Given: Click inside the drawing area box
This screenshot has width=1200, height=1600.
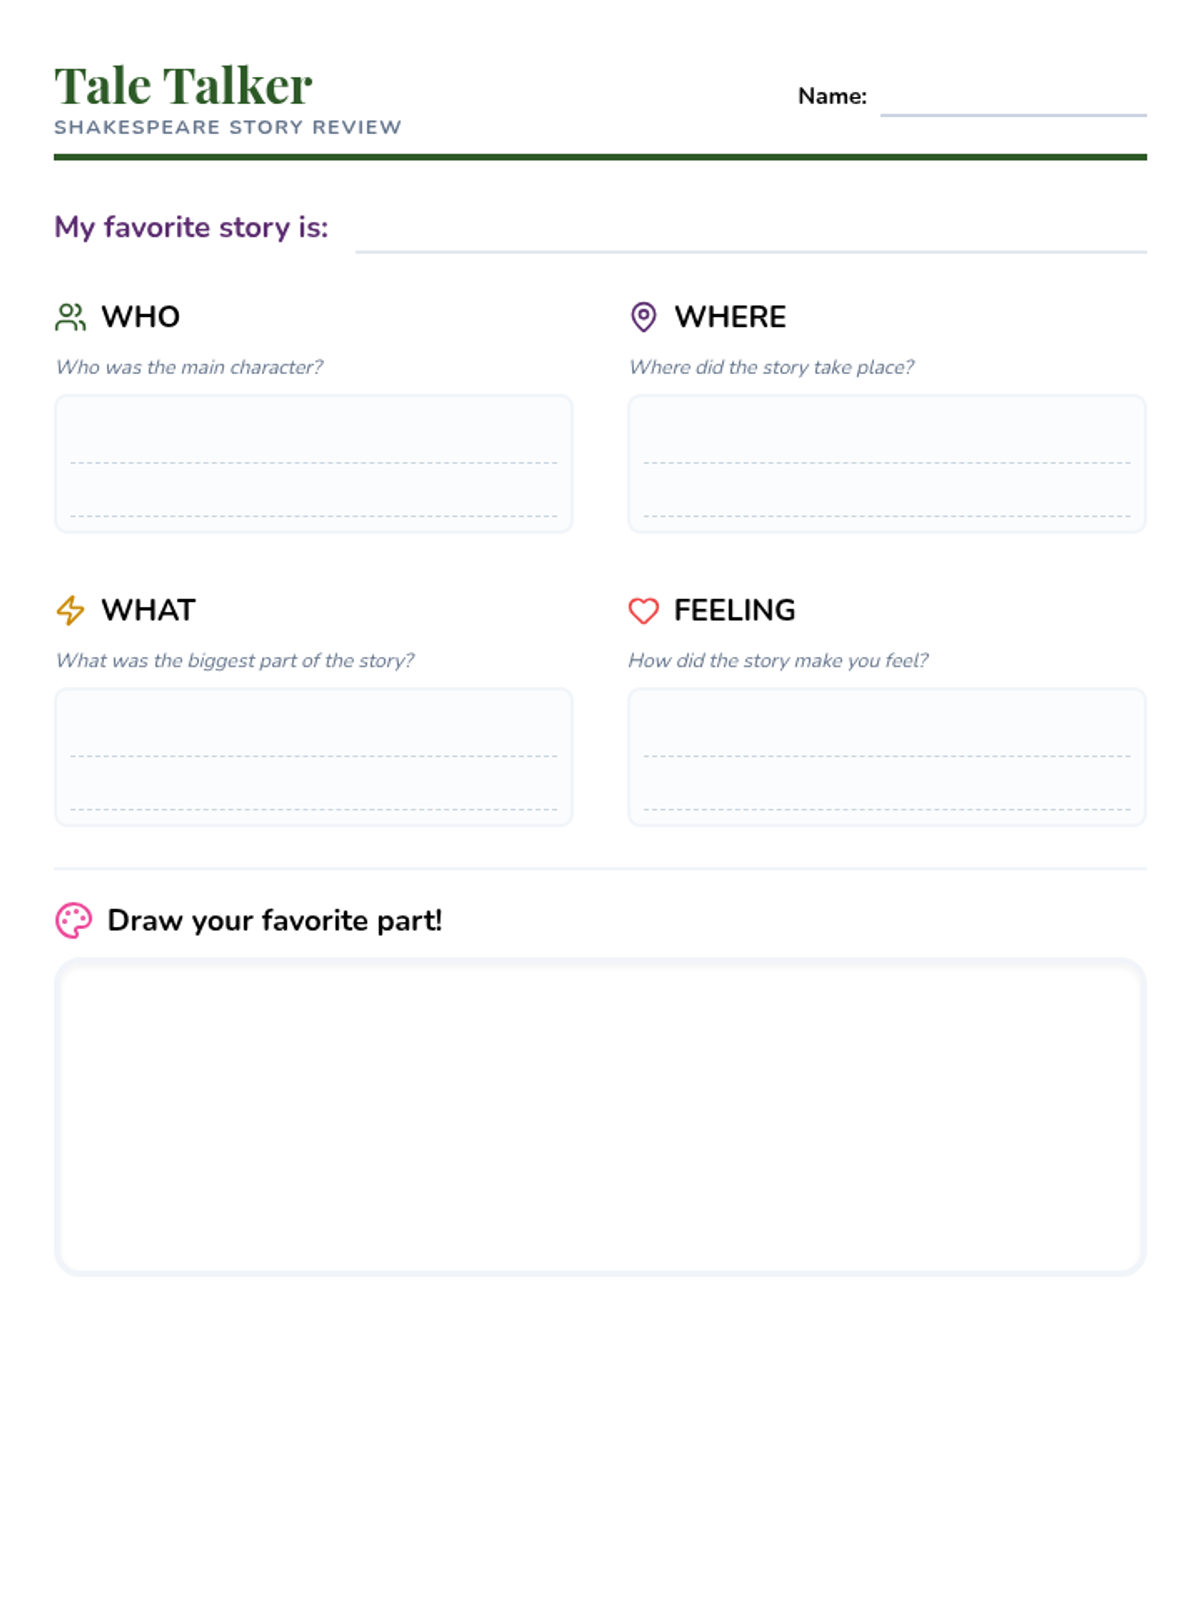Looking at the screenshot, I should point(600,1116).
